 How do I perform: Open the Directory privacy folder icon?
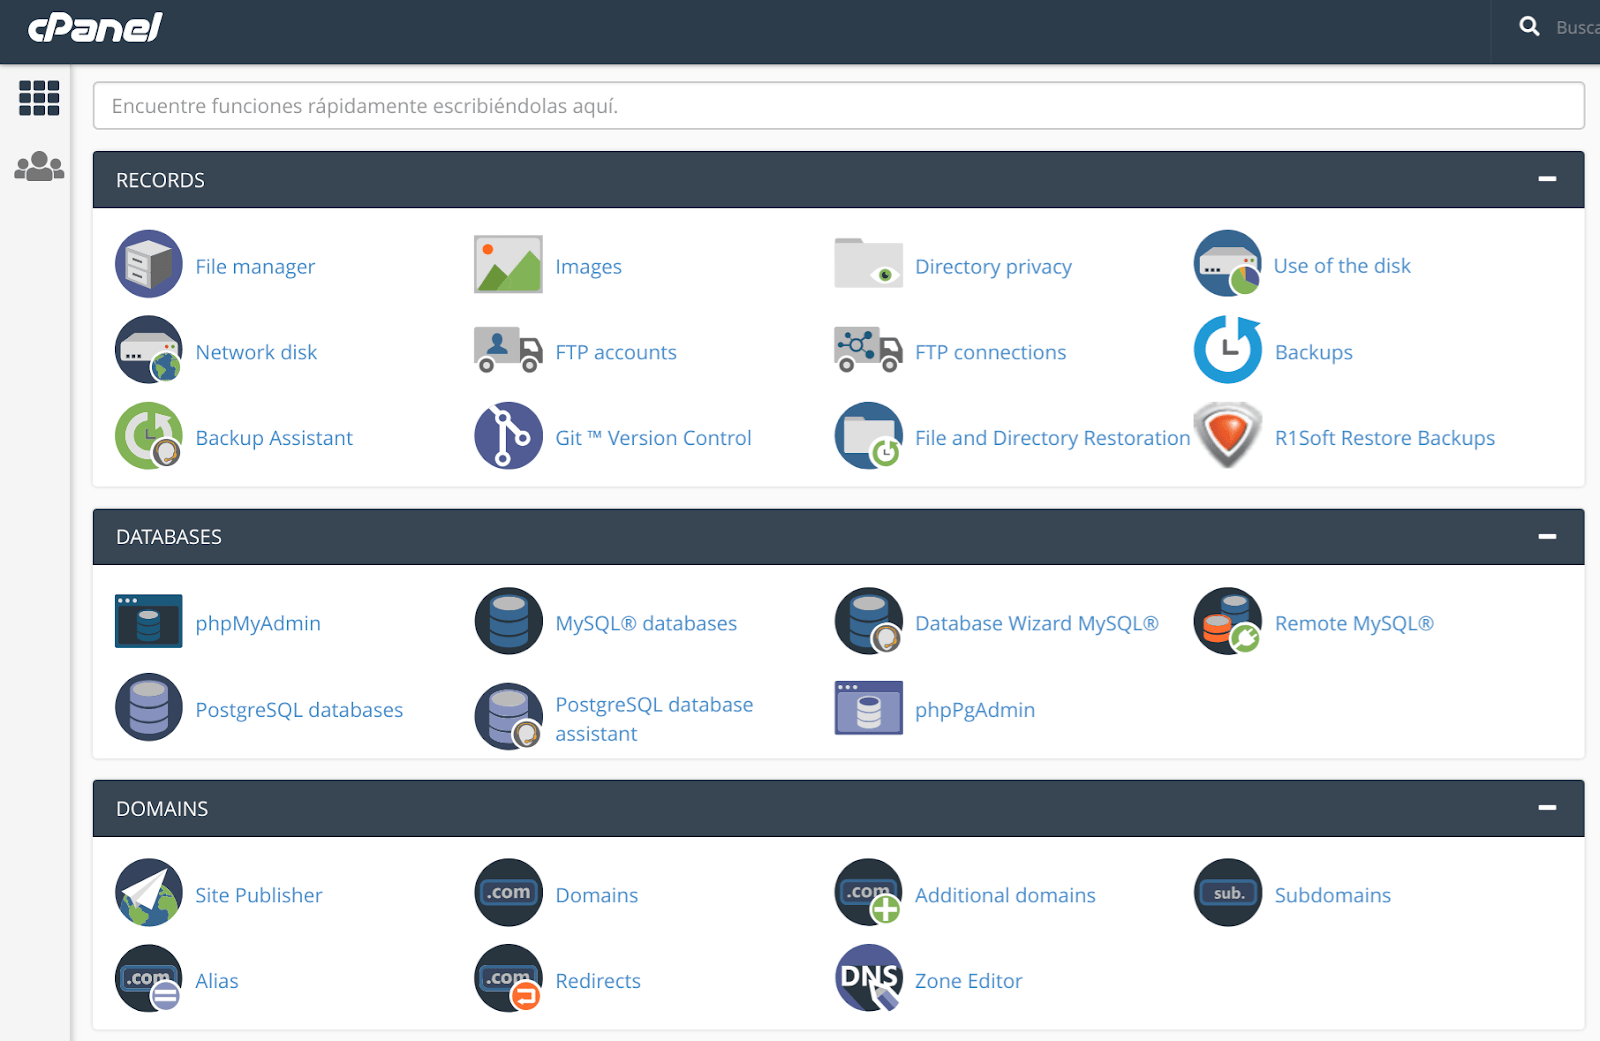coord(868,263)
